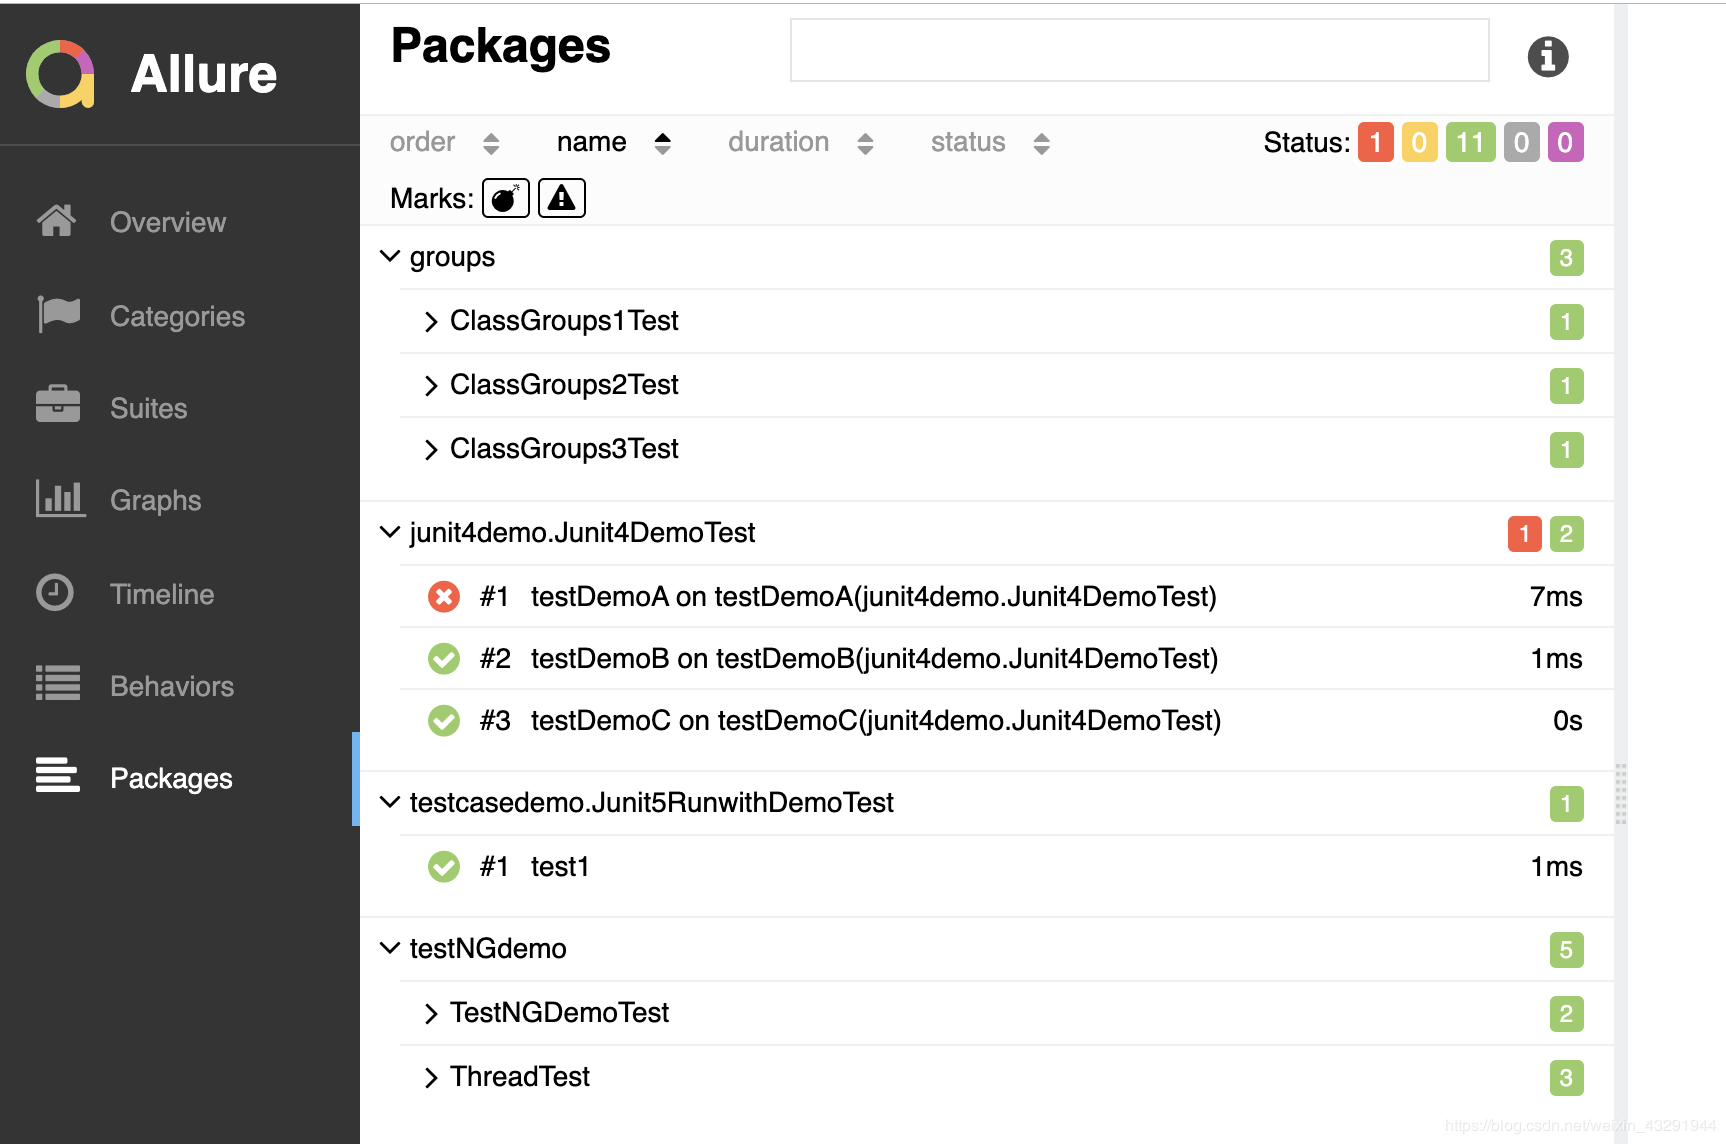Viewport: 1726px width, 1144px height.
Task: Sort the list by status
Action: (x=989, y=143)
